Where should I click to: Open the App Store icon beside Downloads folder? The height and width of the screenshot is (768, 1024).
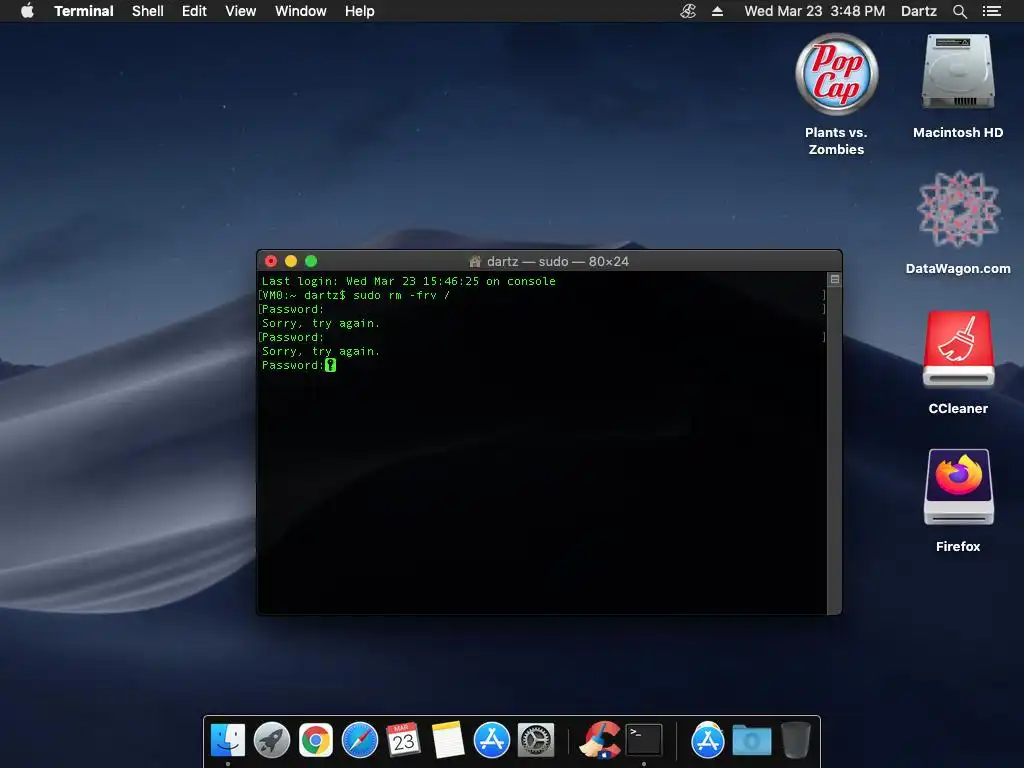click(x=708, y=740)
